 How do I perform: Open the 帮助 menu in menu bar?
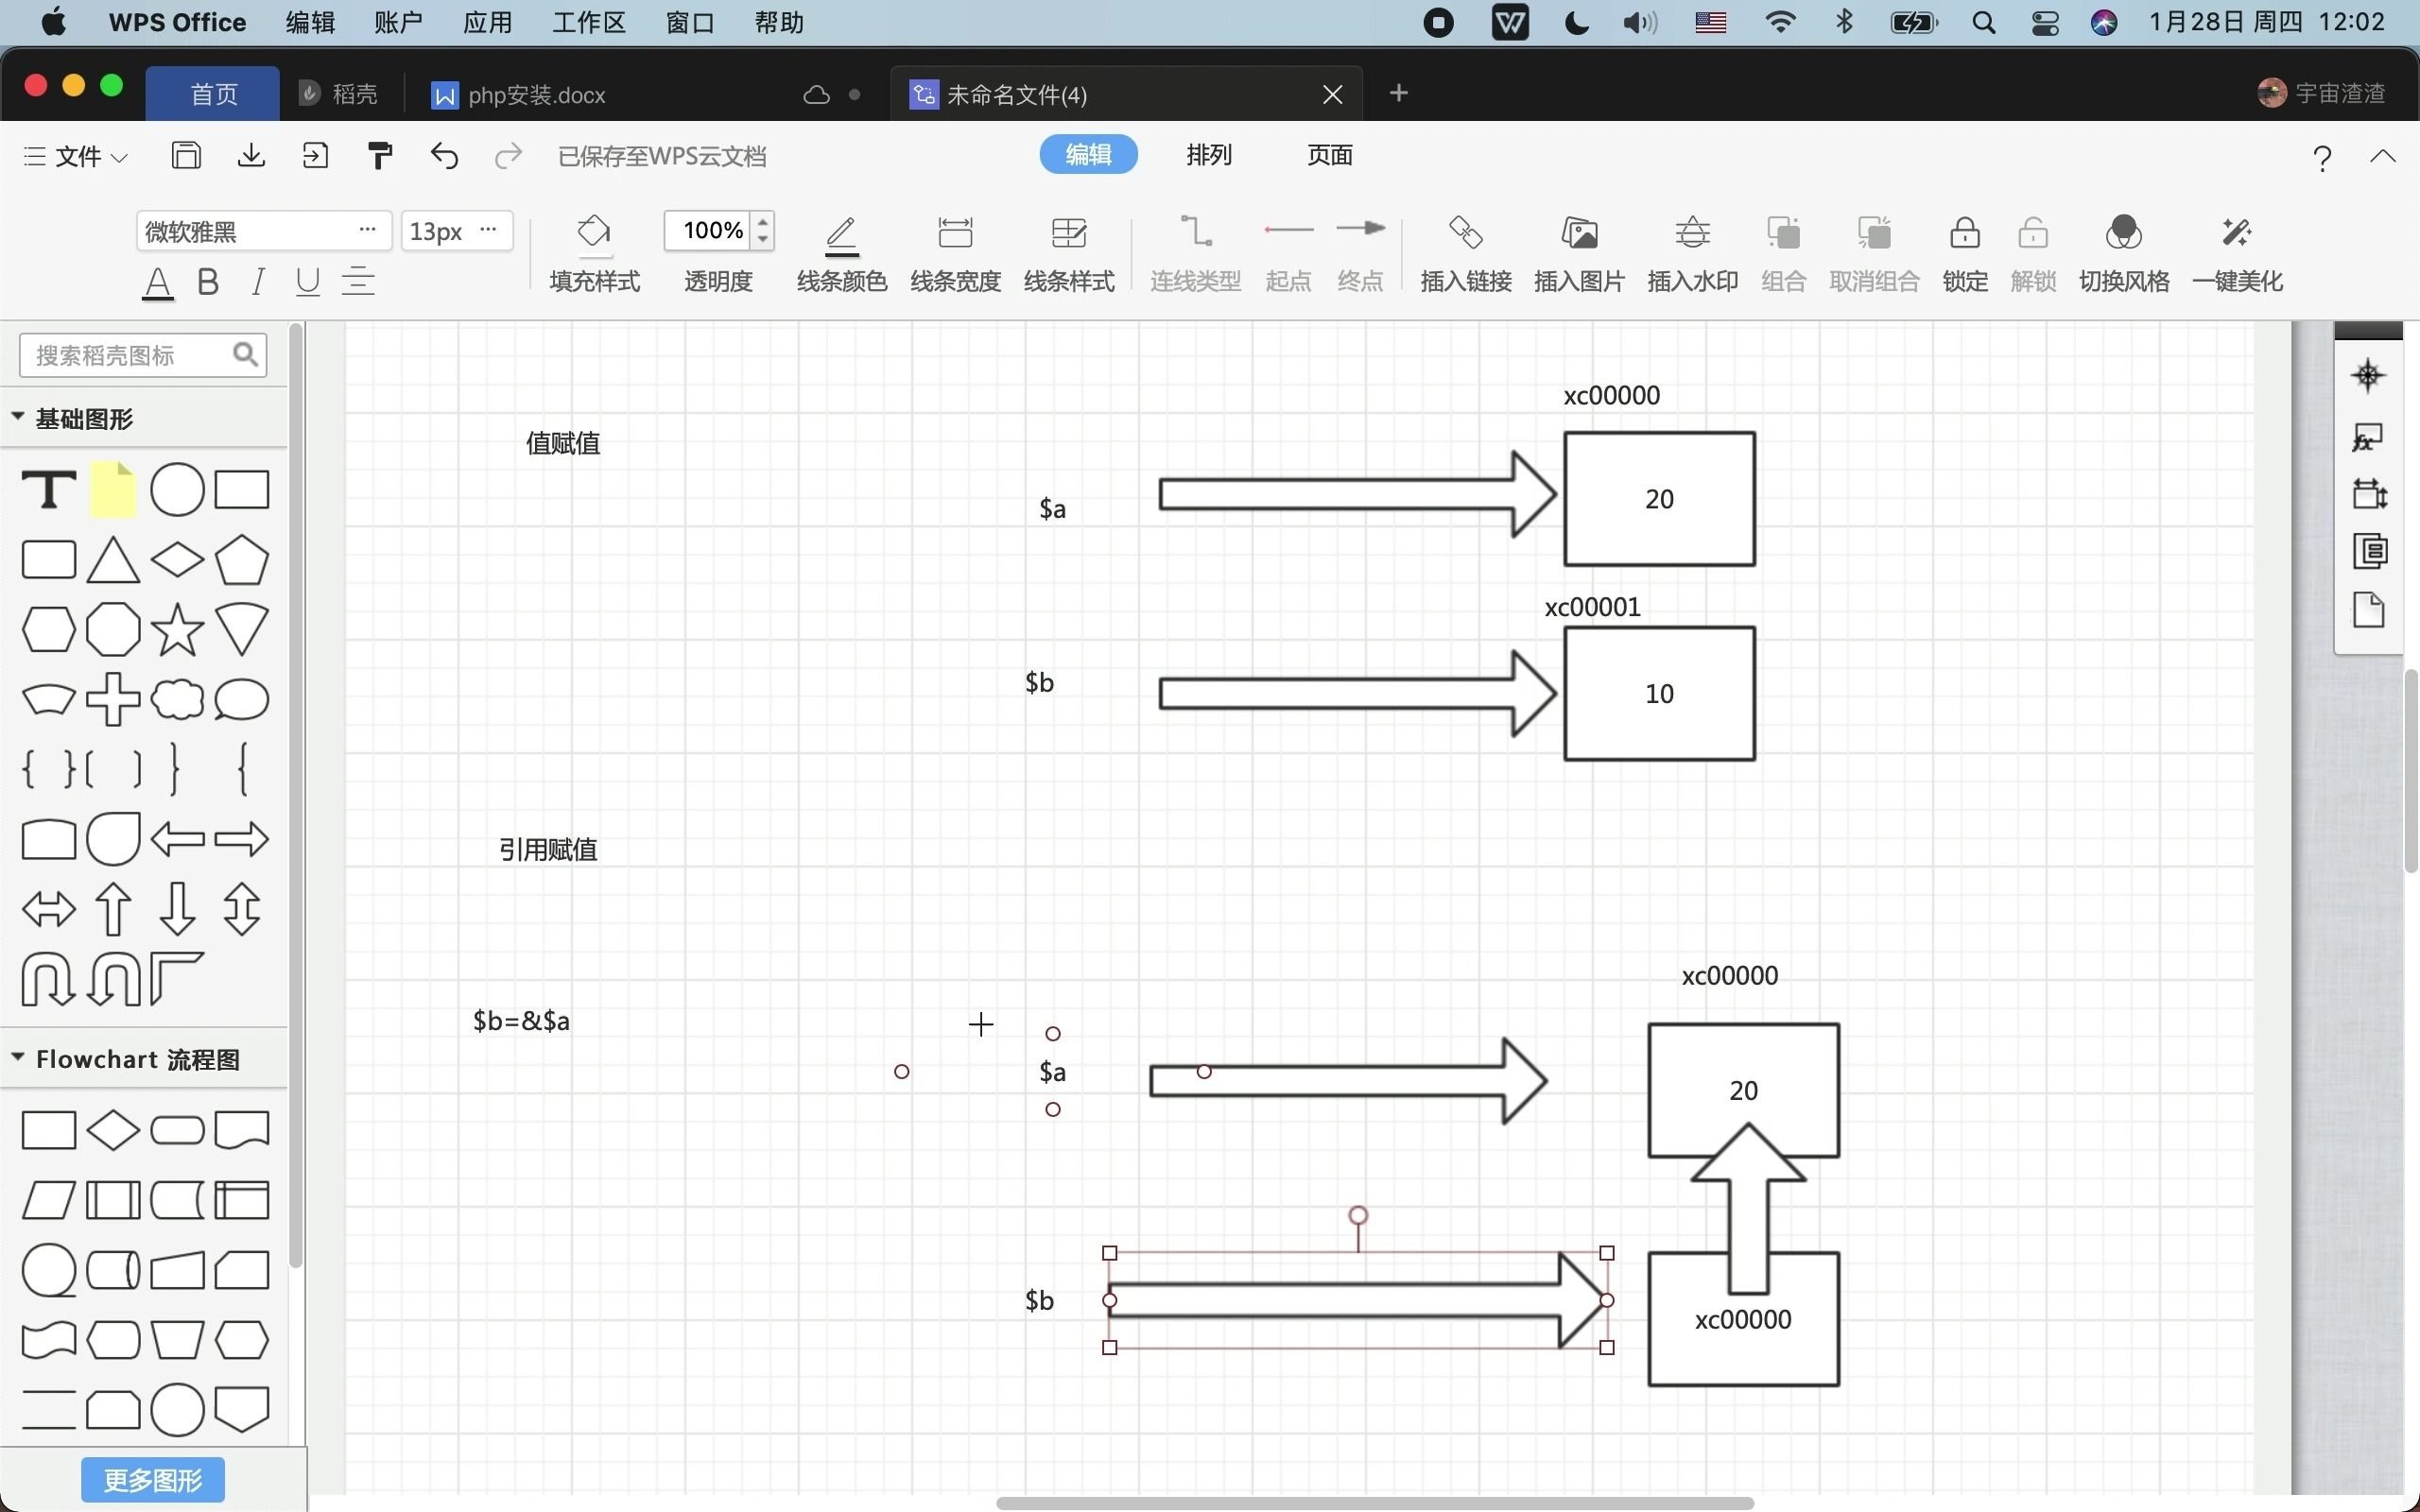[x=779, y=22]
